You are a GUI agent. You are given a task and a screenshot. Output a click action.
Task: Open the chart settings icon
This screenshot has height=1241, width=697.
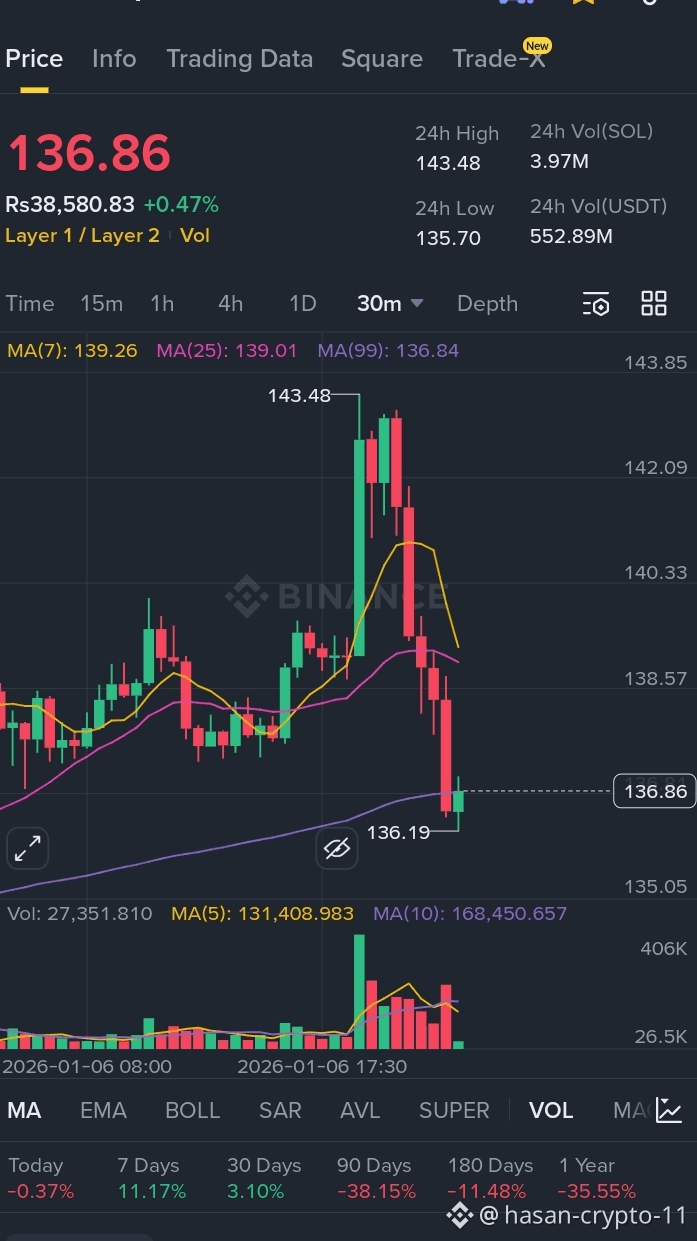point(596,304)
